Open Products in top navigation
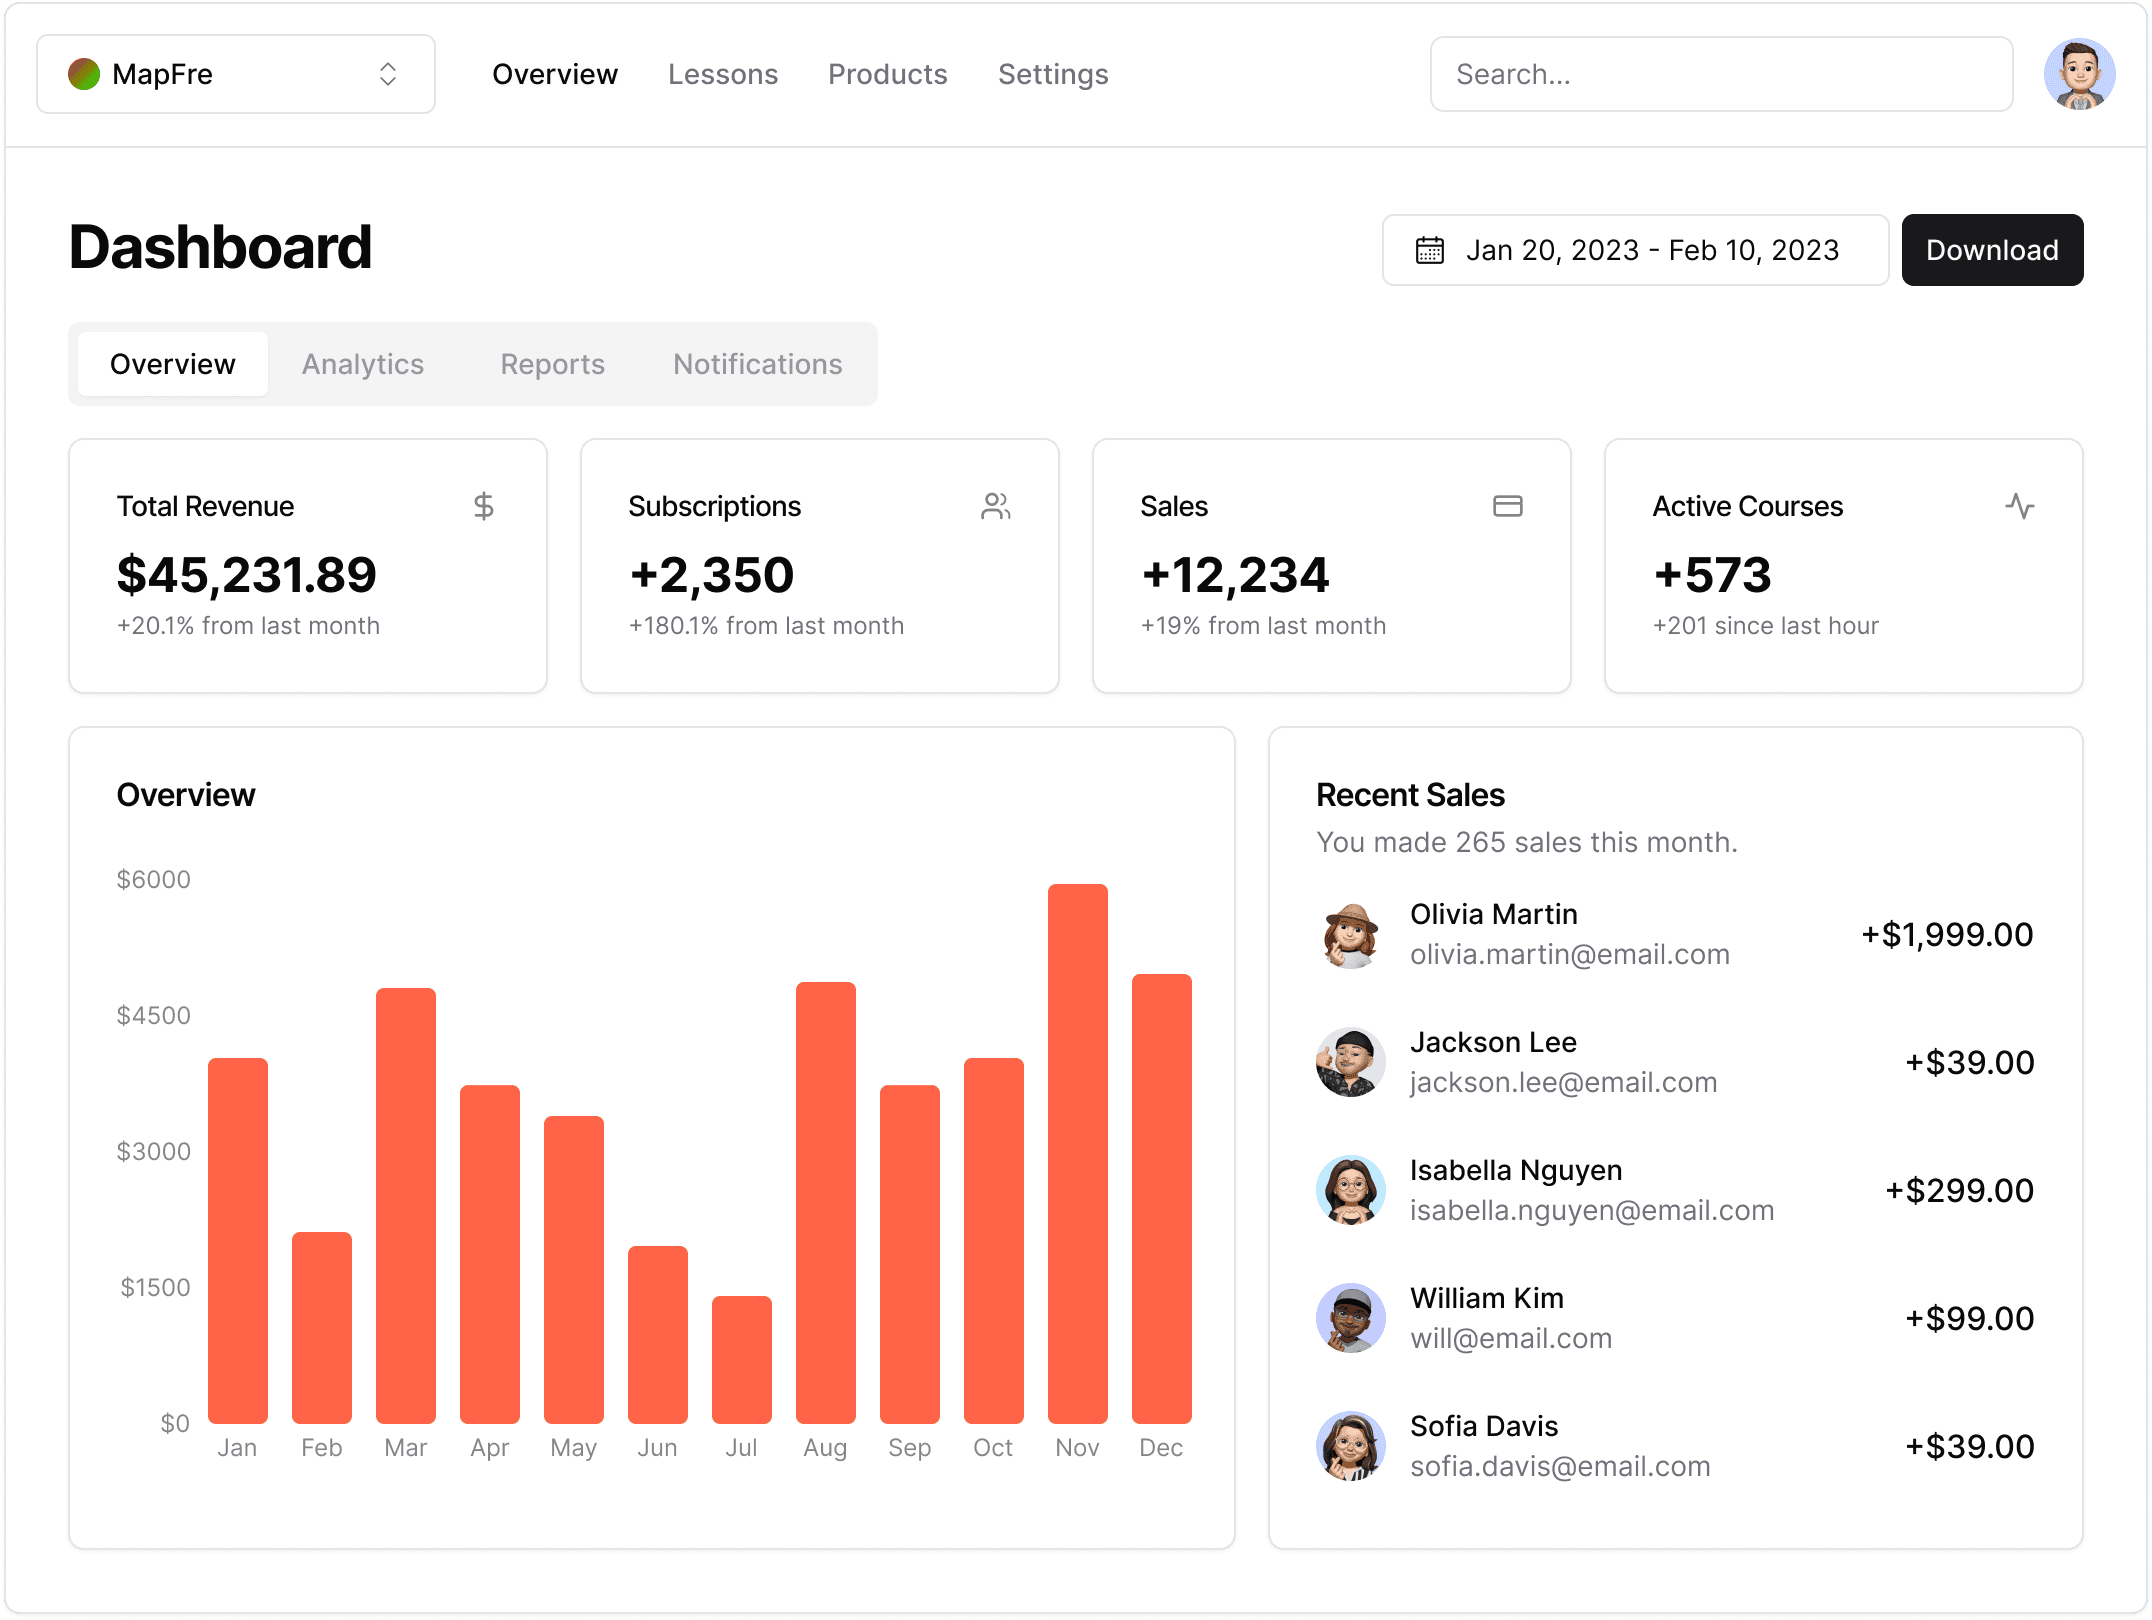Image resolution: width=2152 pixels, height=1620 pixels. pyautogui.click(x=887, y=74)
